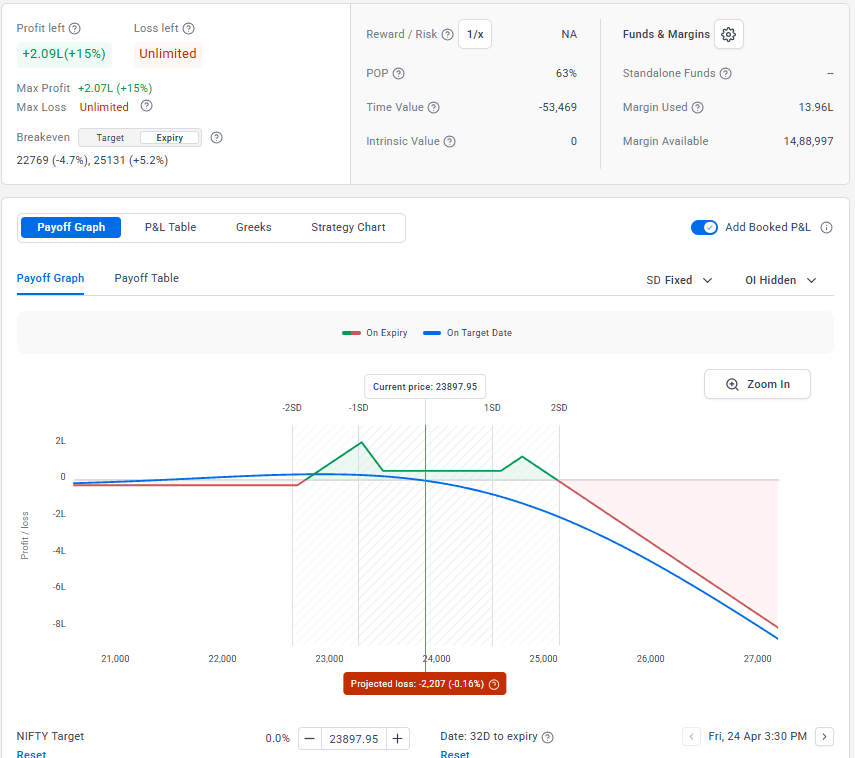Click help icon in Projected loss badge

pos(494,684)
